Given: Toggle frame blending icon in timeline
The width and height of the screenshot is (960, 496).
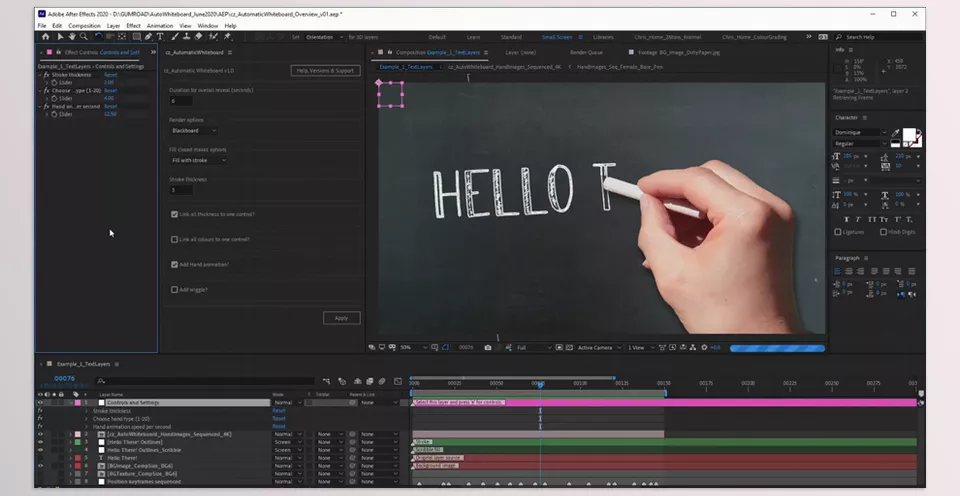Looking at the screenshot, I should point(370,381).
